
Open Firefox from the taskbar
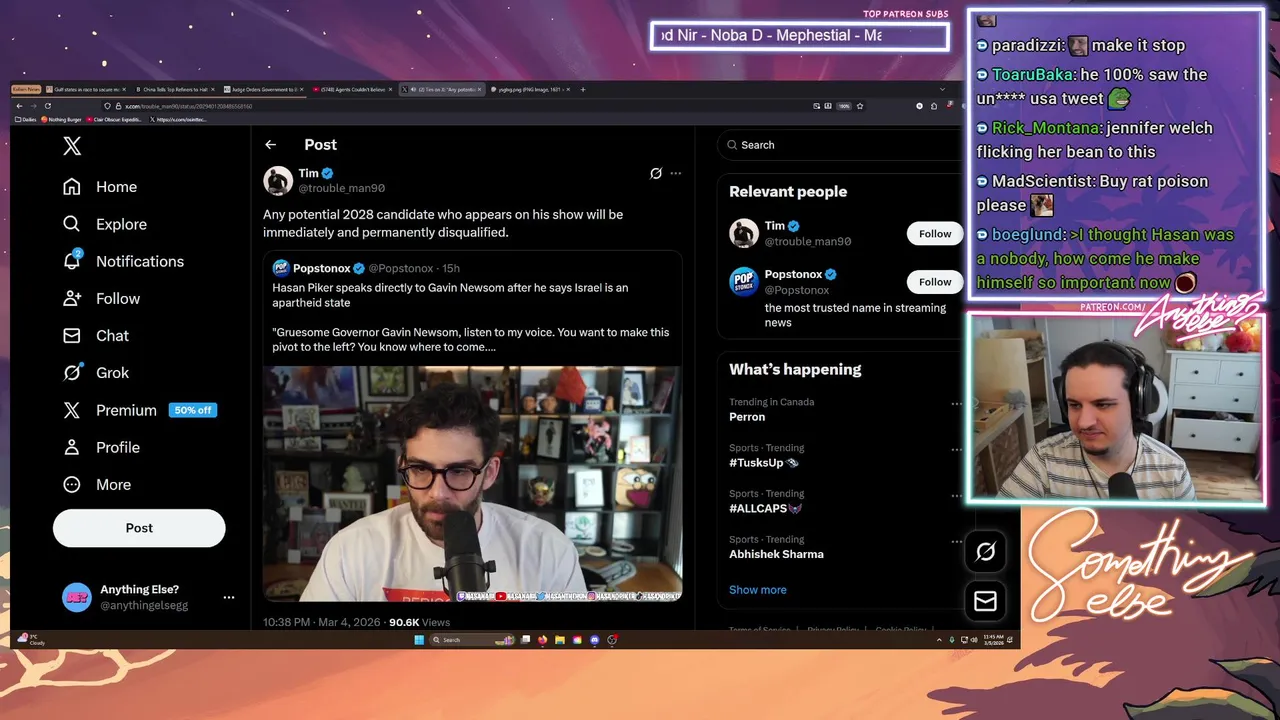(x=543, y=640)
